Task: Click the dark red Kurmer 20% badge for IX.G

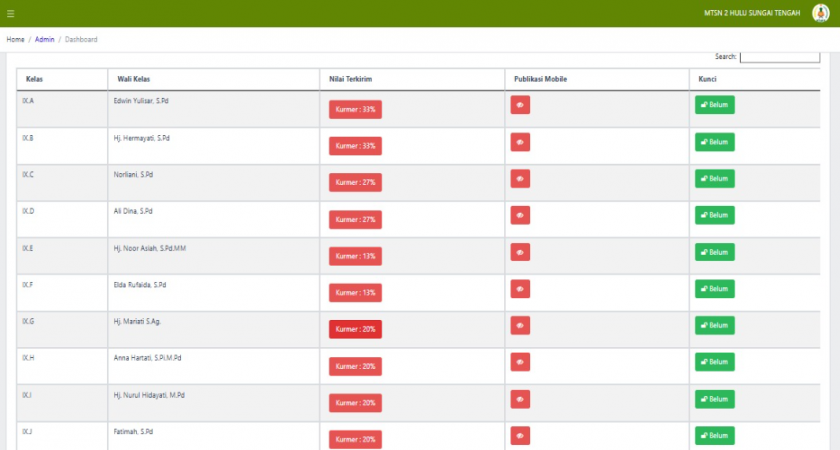Action: point(355,329)
